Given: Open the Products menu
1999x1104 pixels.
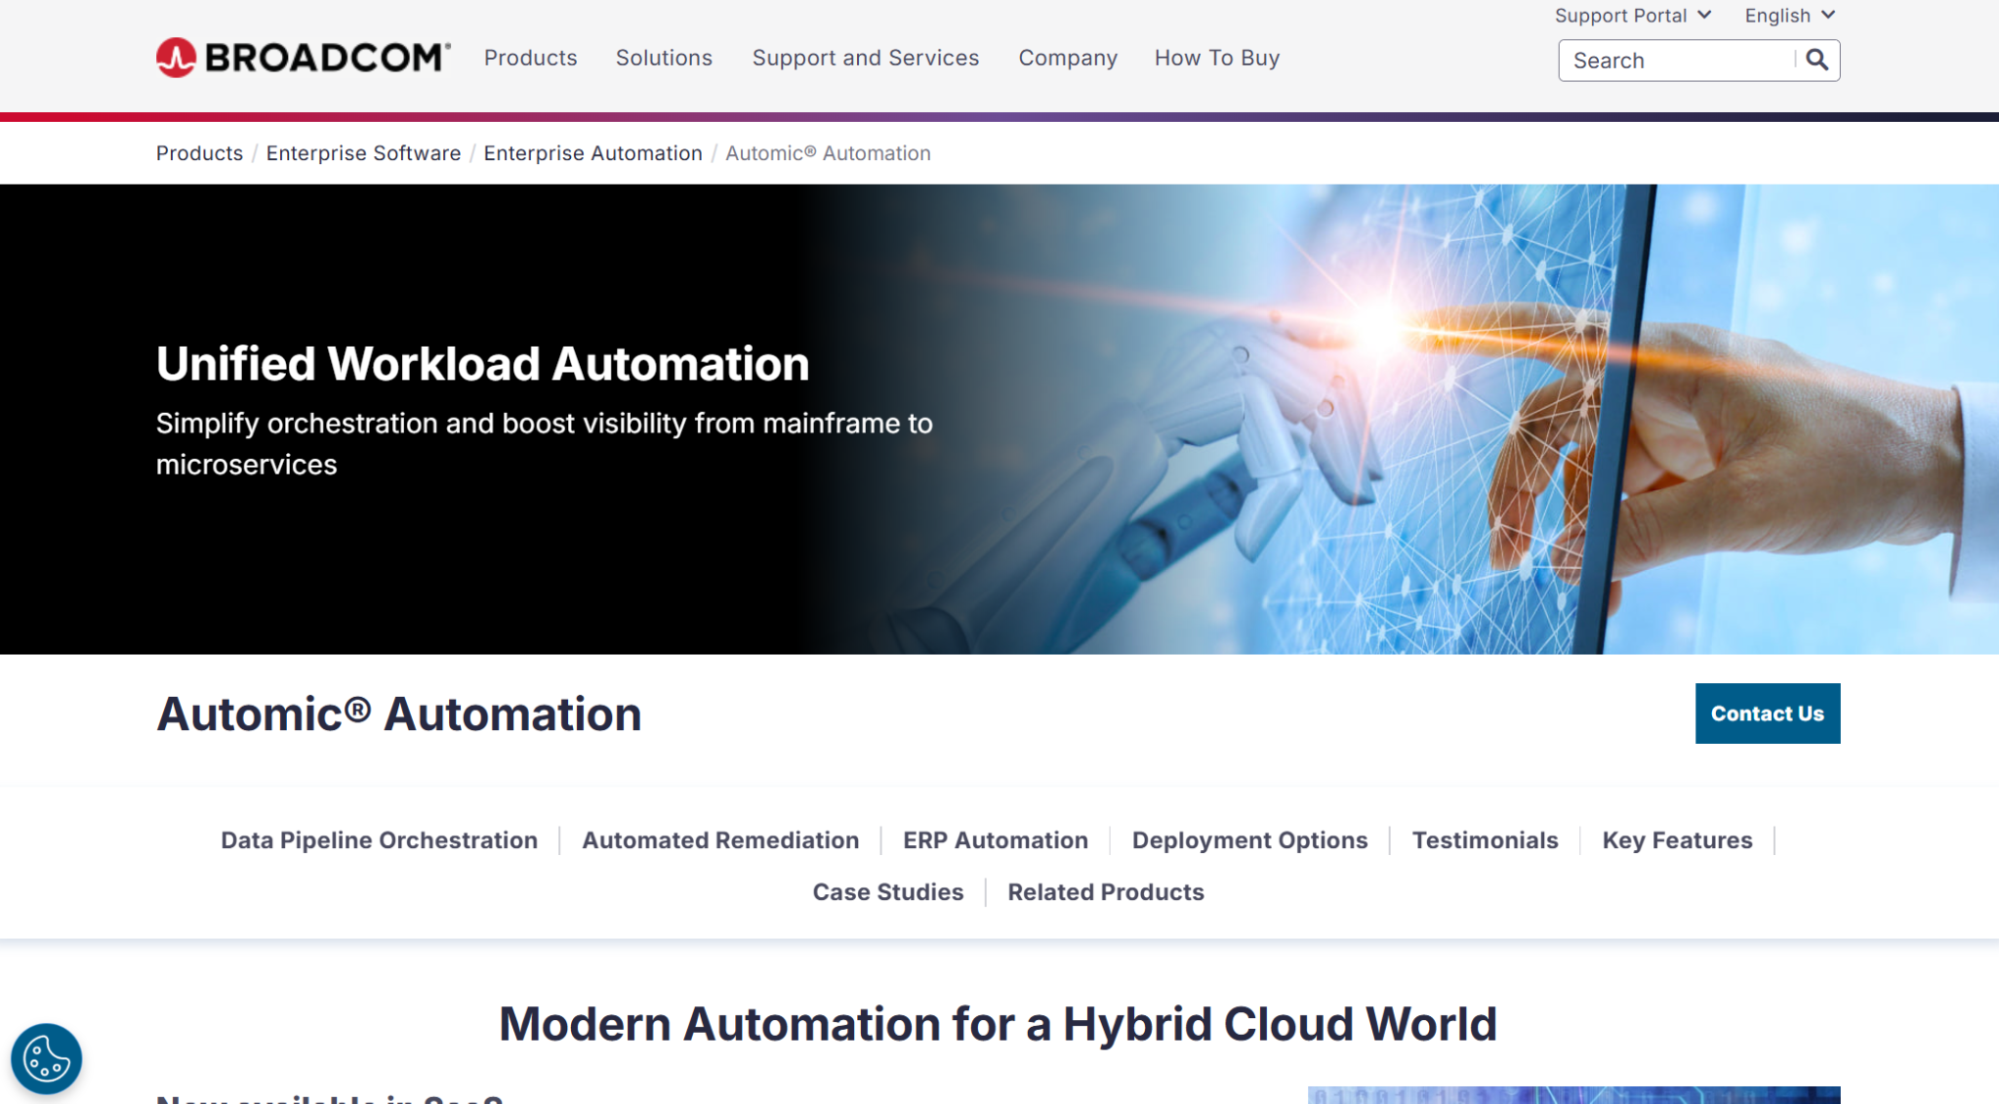Looking at the screenshot, I should point(530,58).
